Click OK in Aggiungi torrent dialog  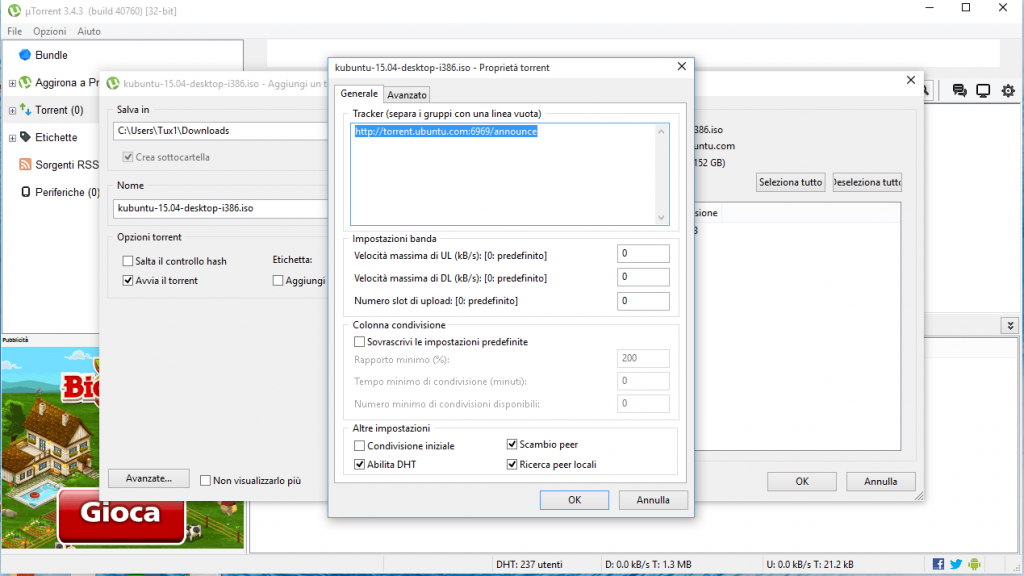pos(802,481)
